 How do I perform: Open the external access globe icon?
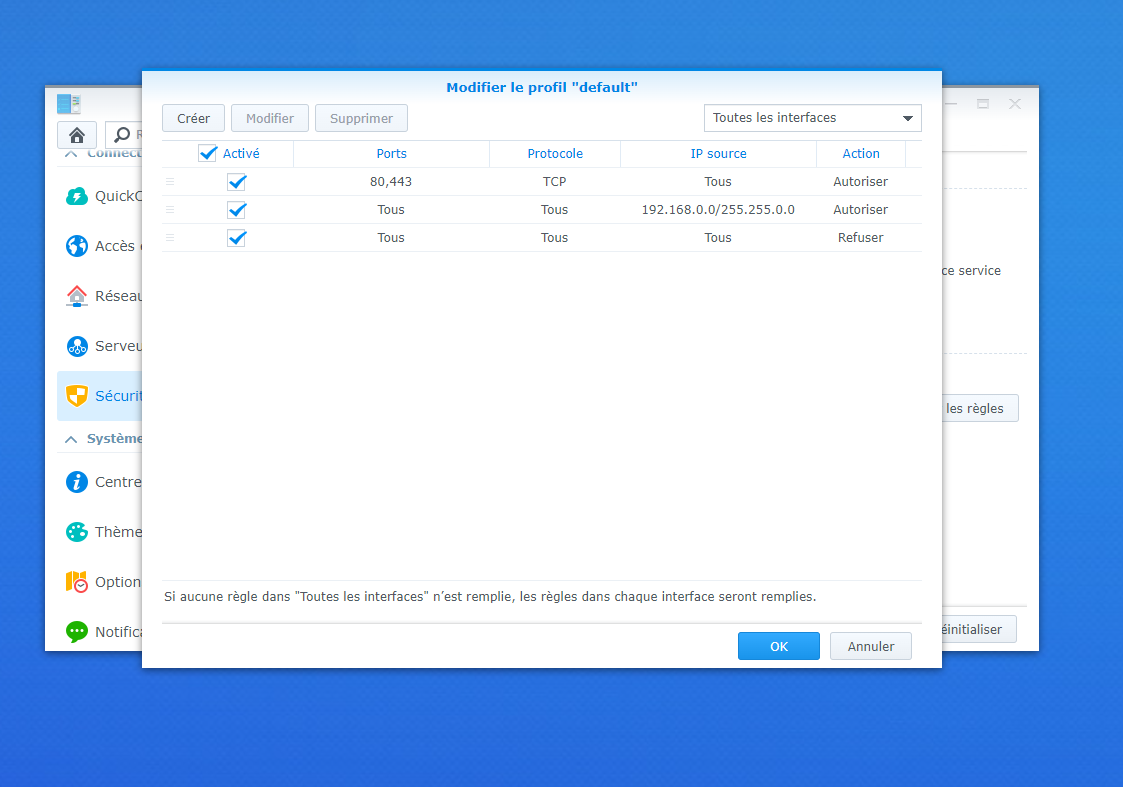[77, 246]
